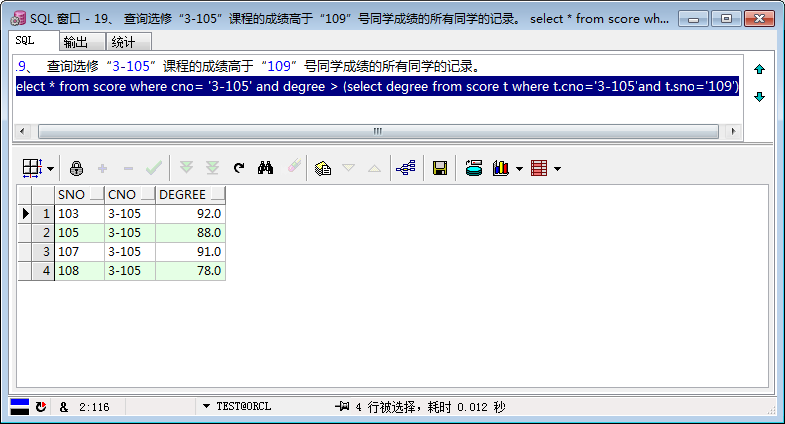The width and height of the screenshot is (785, 424).
Task: Click the degree cell 88.0
Action: click(x=191, y=233)
